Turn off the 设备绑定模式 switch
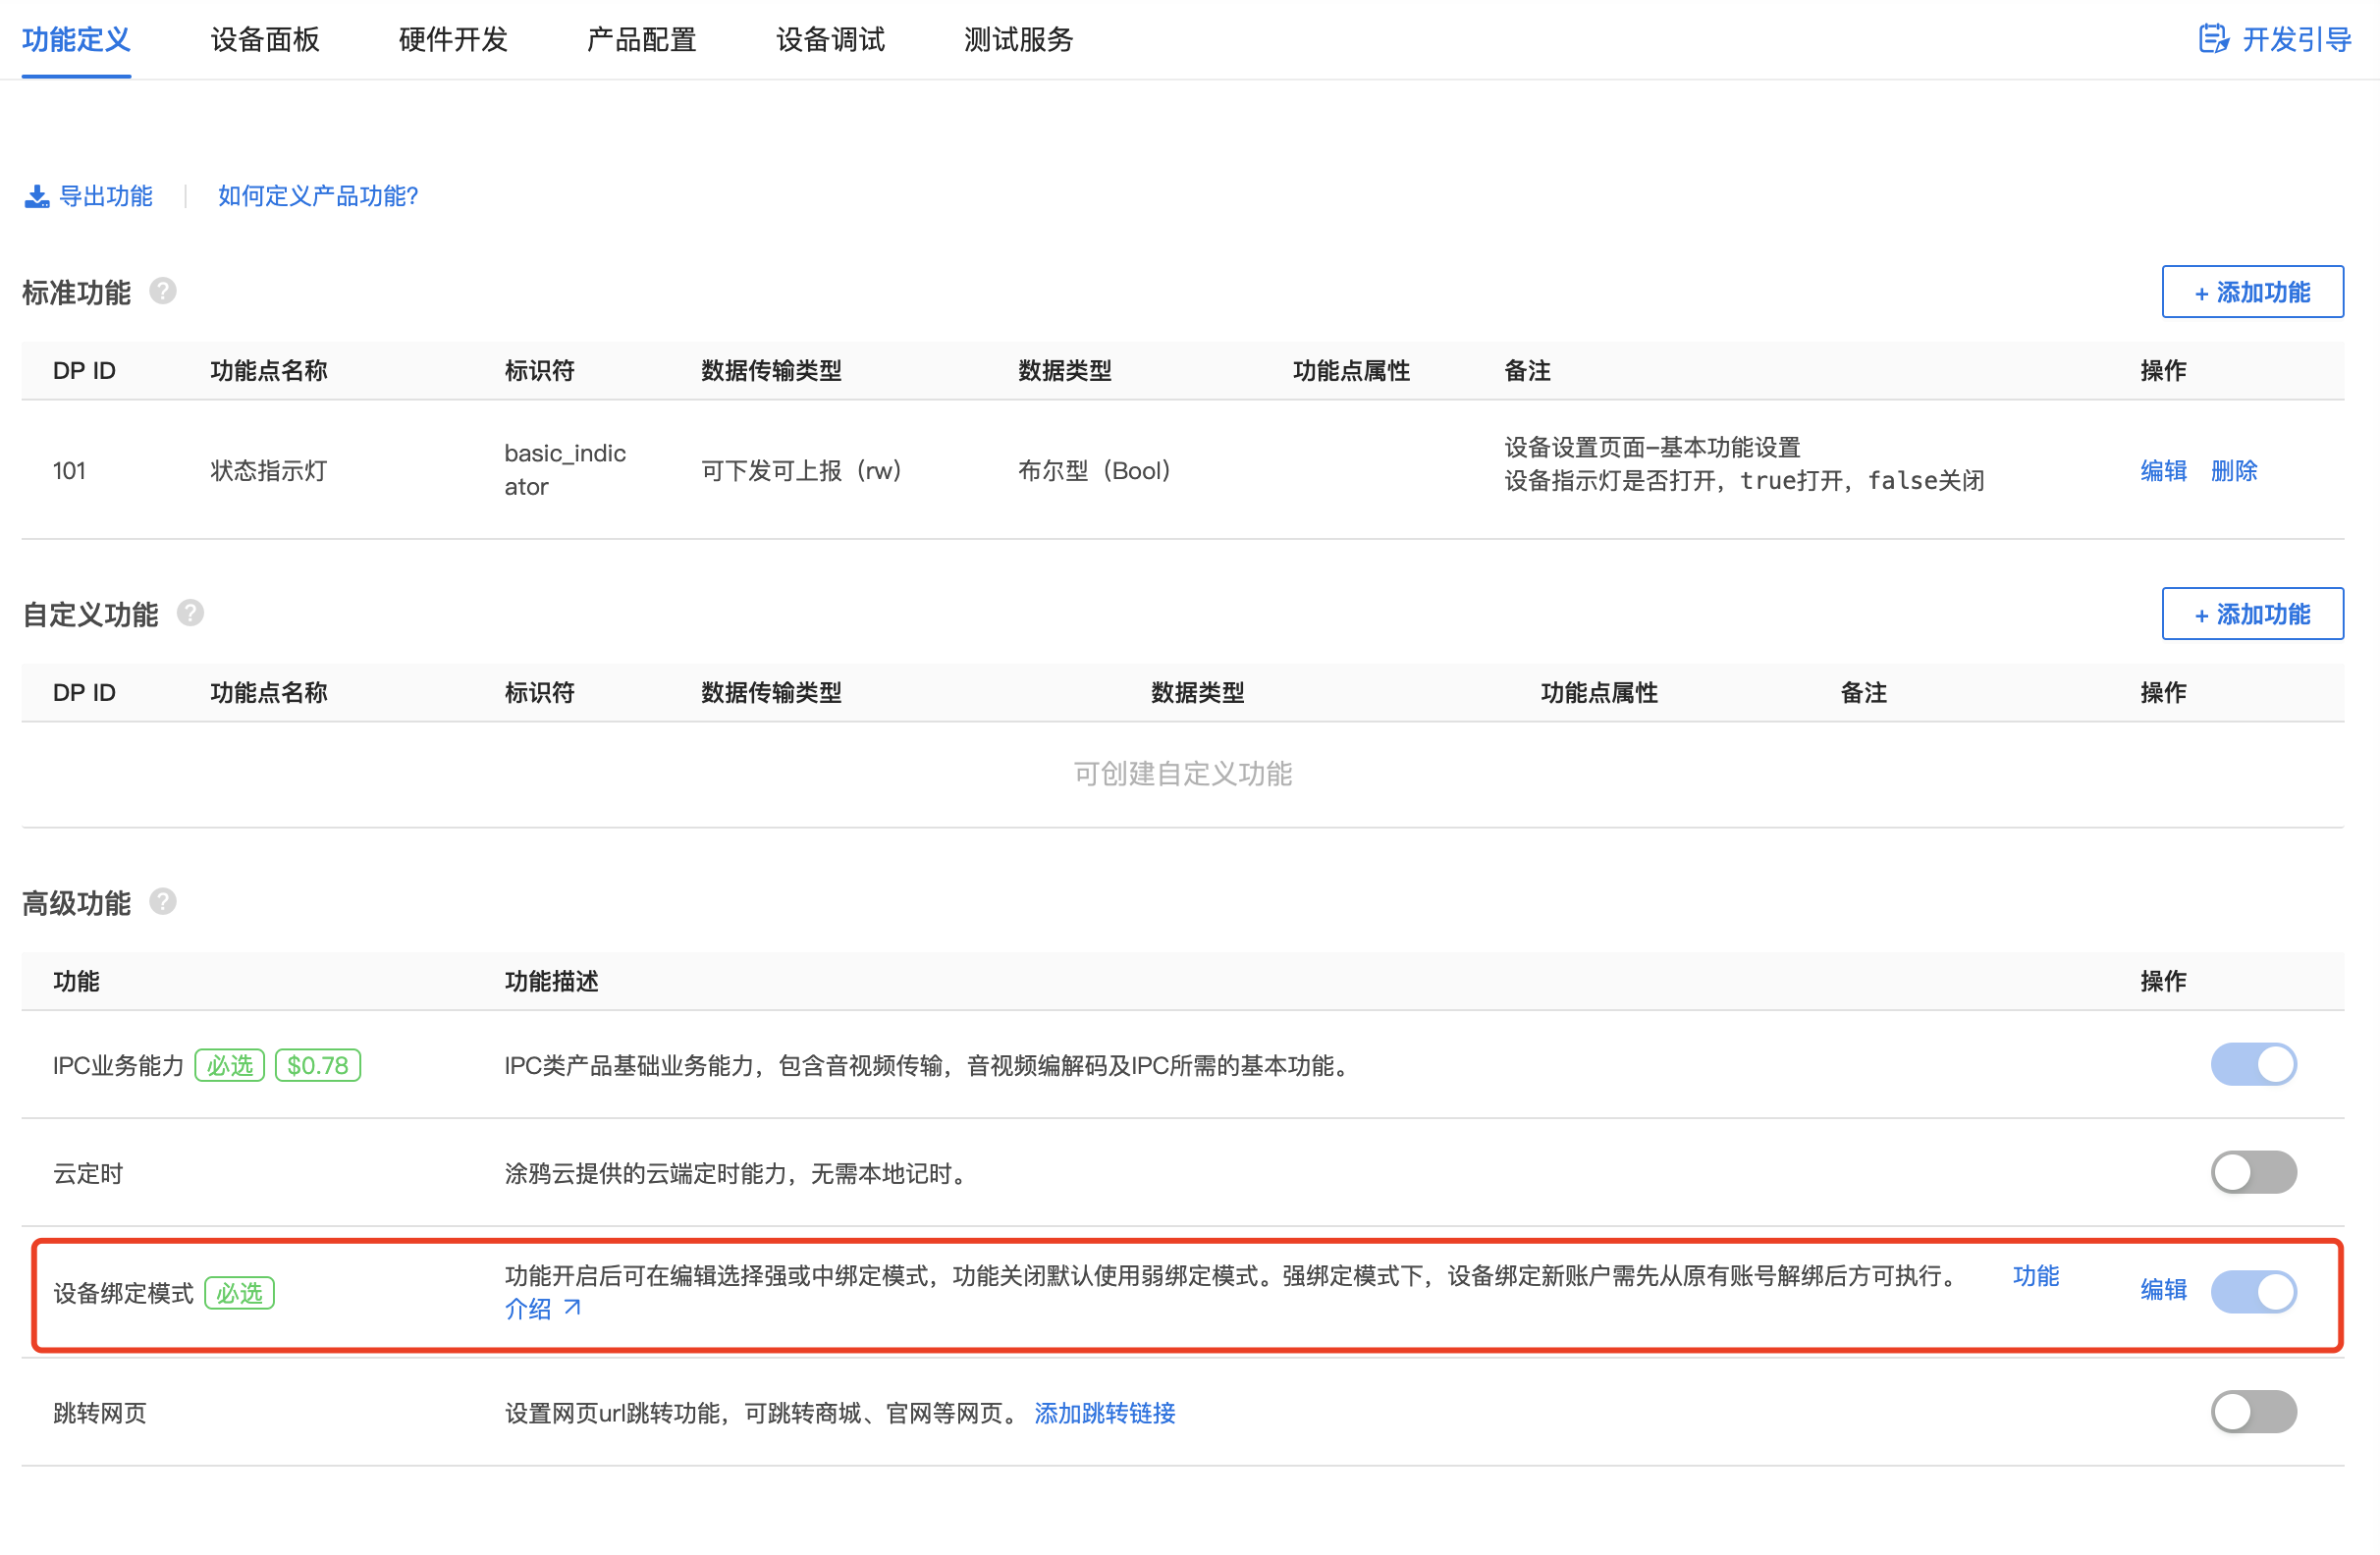 2253,1291
